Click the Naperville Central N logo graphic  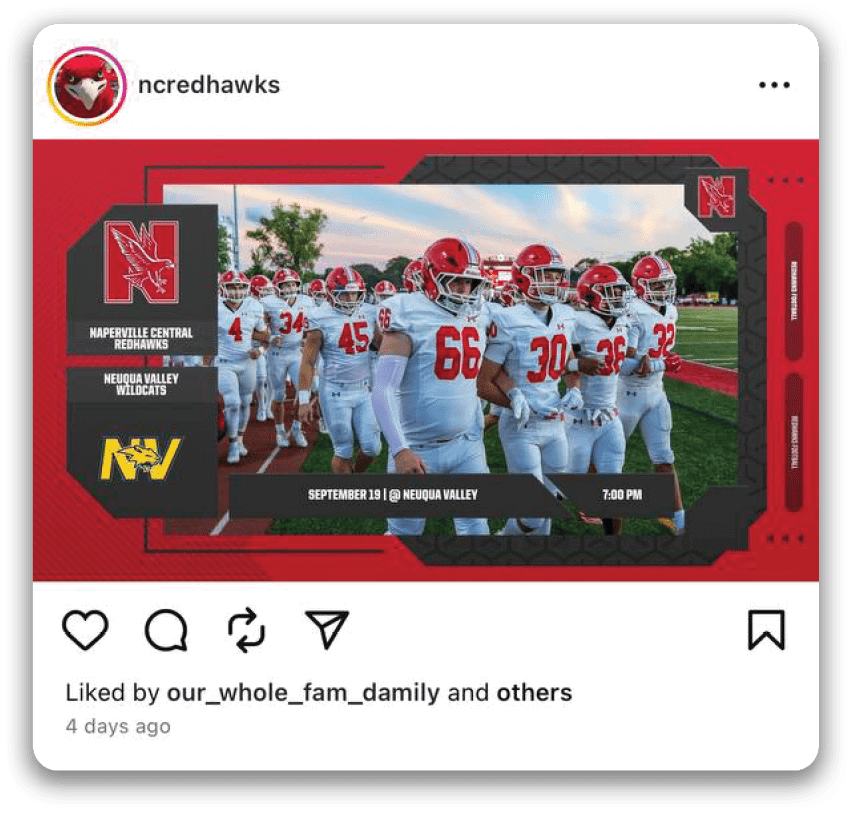(x=142, y=261)
